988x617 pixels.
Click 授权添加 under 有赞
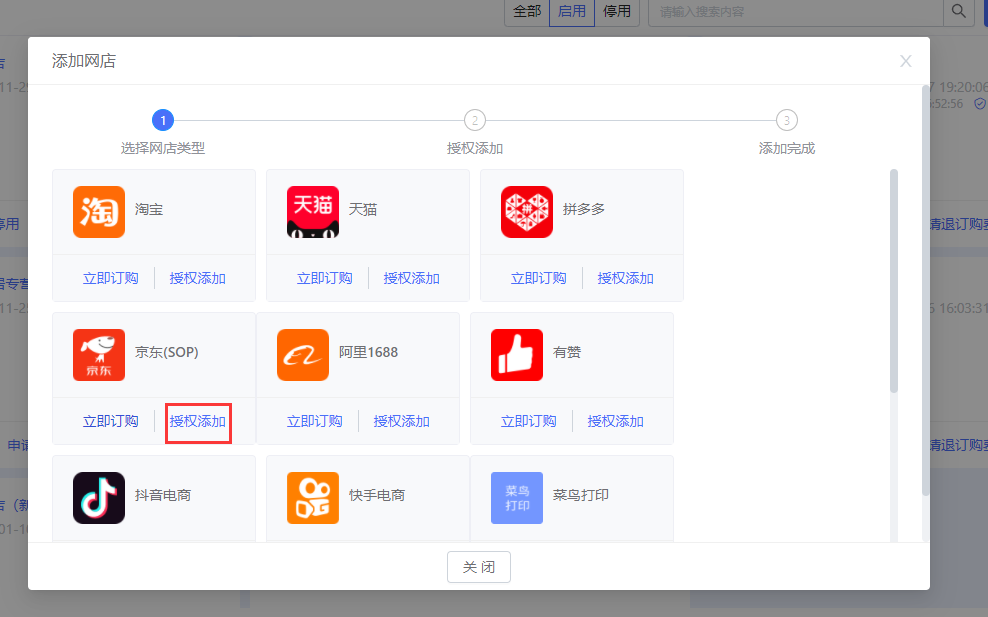click(x=615, y=421)
